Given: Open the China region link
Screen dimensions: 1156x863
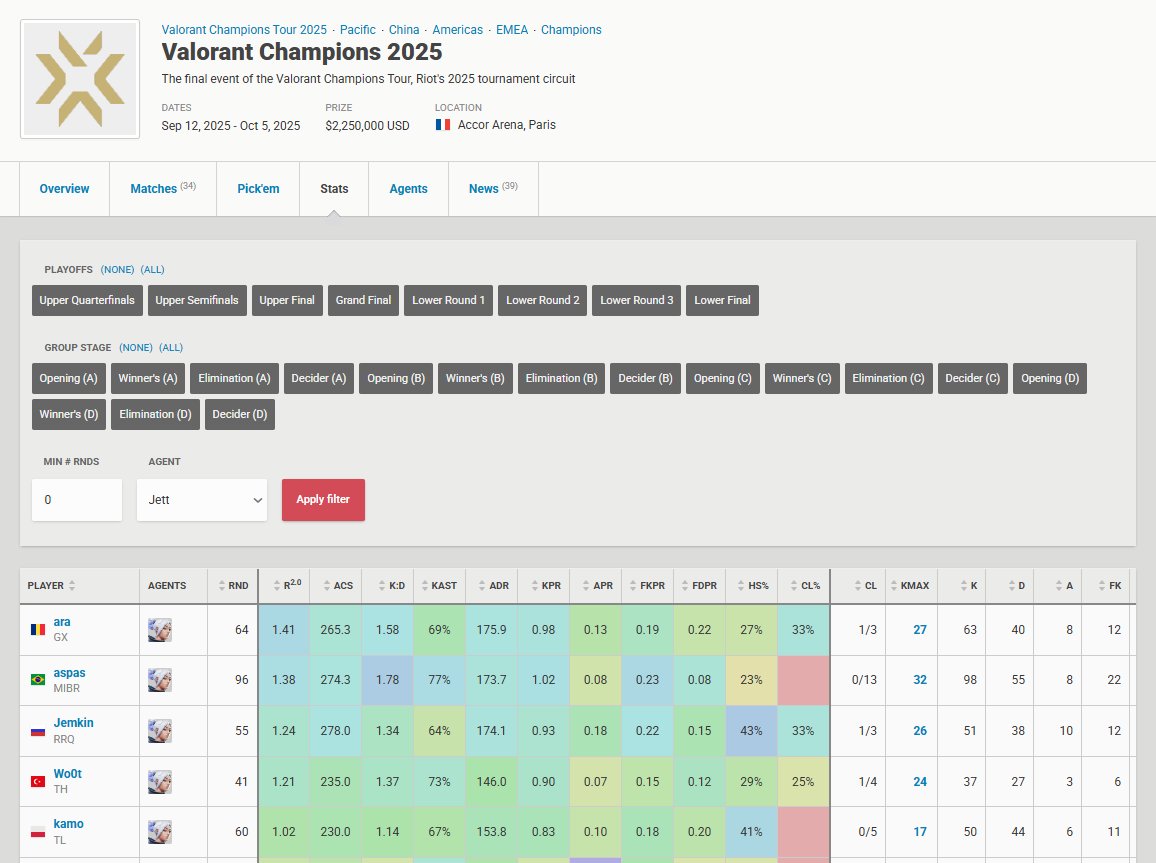Looking at the screenshot, I should pos(404,29).
